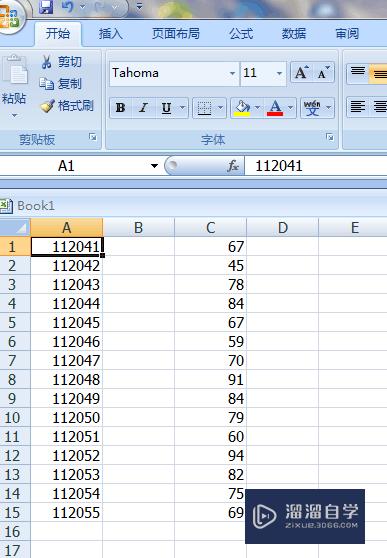The width and height of the screenshot is (387, 558).
Task: Expand the font size dropdown
Action: pos(279,73)
